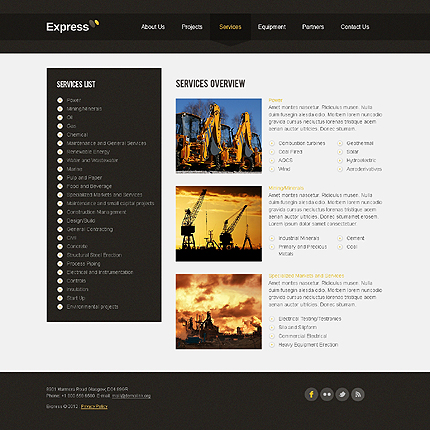Open the Contact Us page
This screenshot has height=430, width=430.
click(355, 27)
